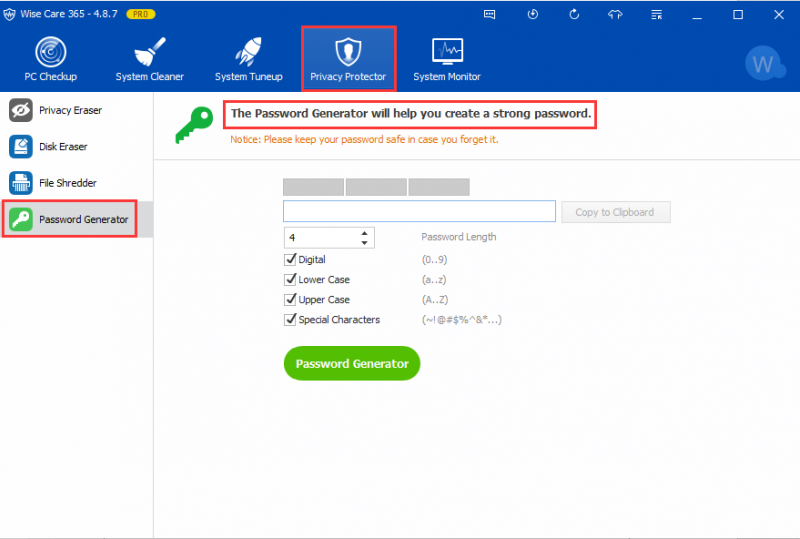Image resolution: width=800 pixels, height=539 pixels.
Task: Increase password length with up arrow
Action: pyautogui.click(x=364, y=233)
